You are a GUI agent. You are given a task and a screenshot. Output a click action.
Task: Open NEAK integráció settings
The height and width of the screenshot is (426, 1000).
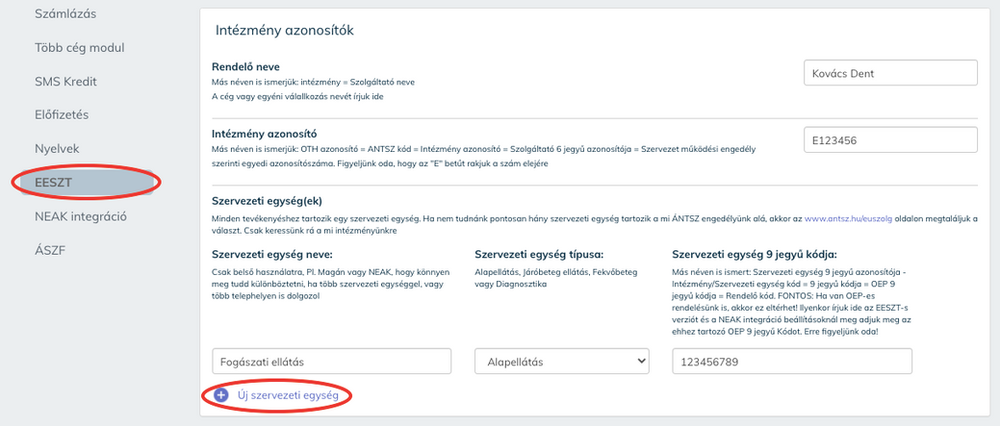tap(81, 215)
